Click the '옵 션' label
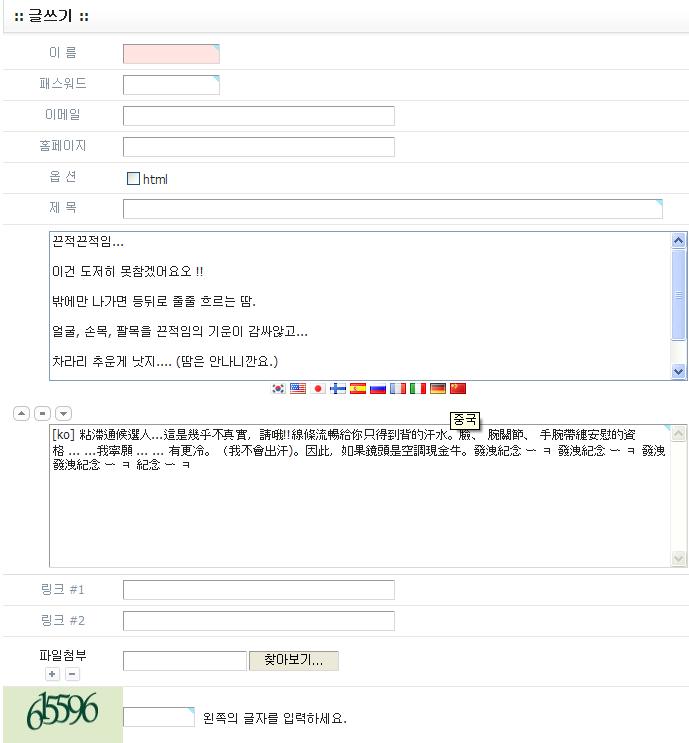This screenshot has width=689, height=743. pyautogui.click(x=63, y=176)
